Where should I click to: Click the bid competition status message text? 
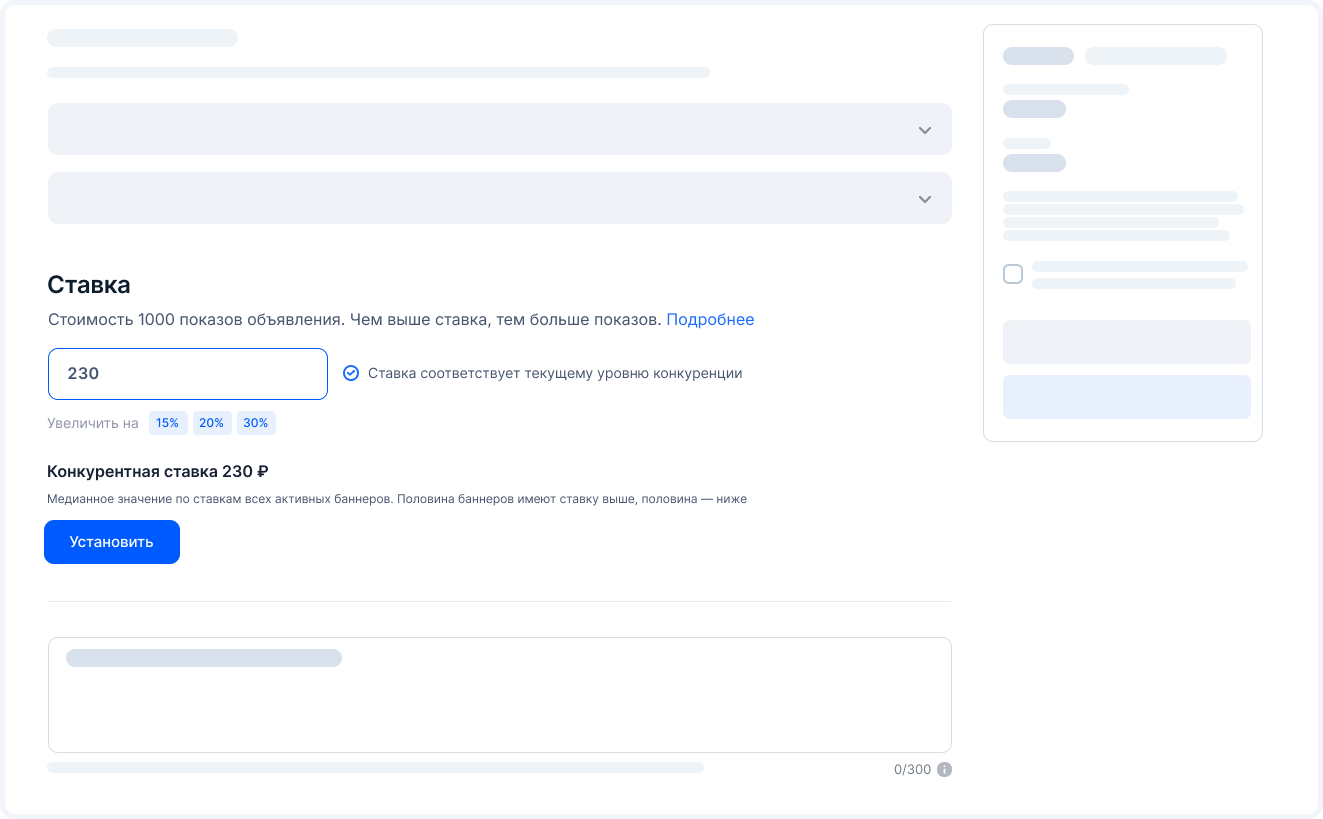(x=556, y=372)
